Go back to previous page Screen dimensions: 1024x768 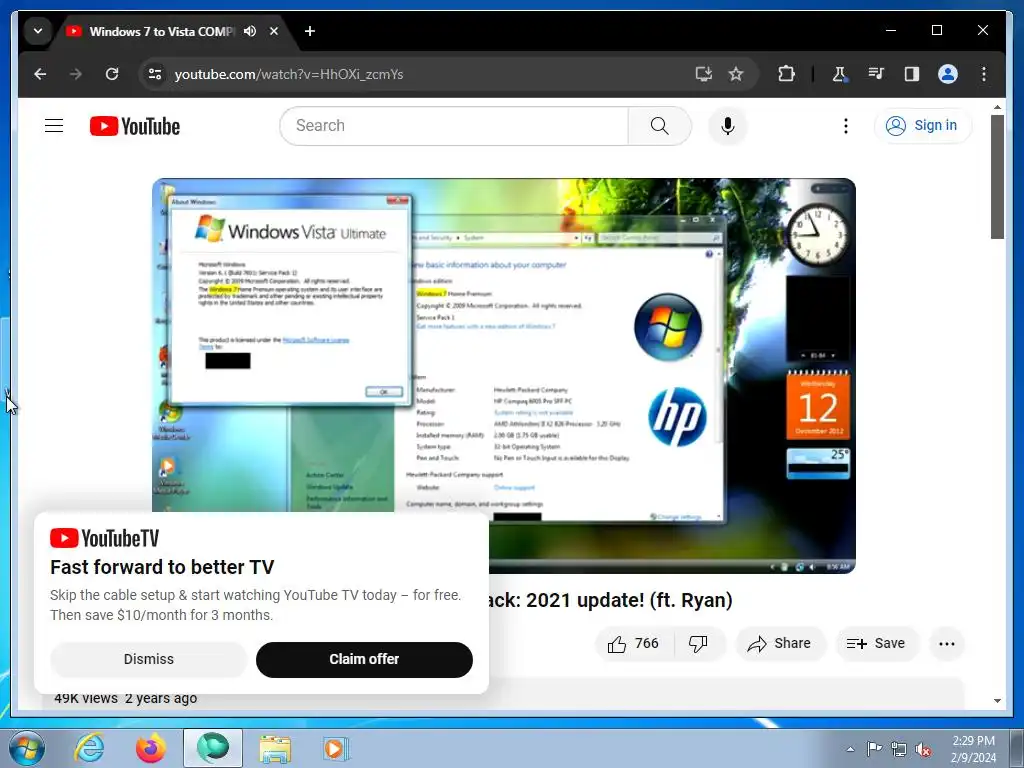coord(40,74)
